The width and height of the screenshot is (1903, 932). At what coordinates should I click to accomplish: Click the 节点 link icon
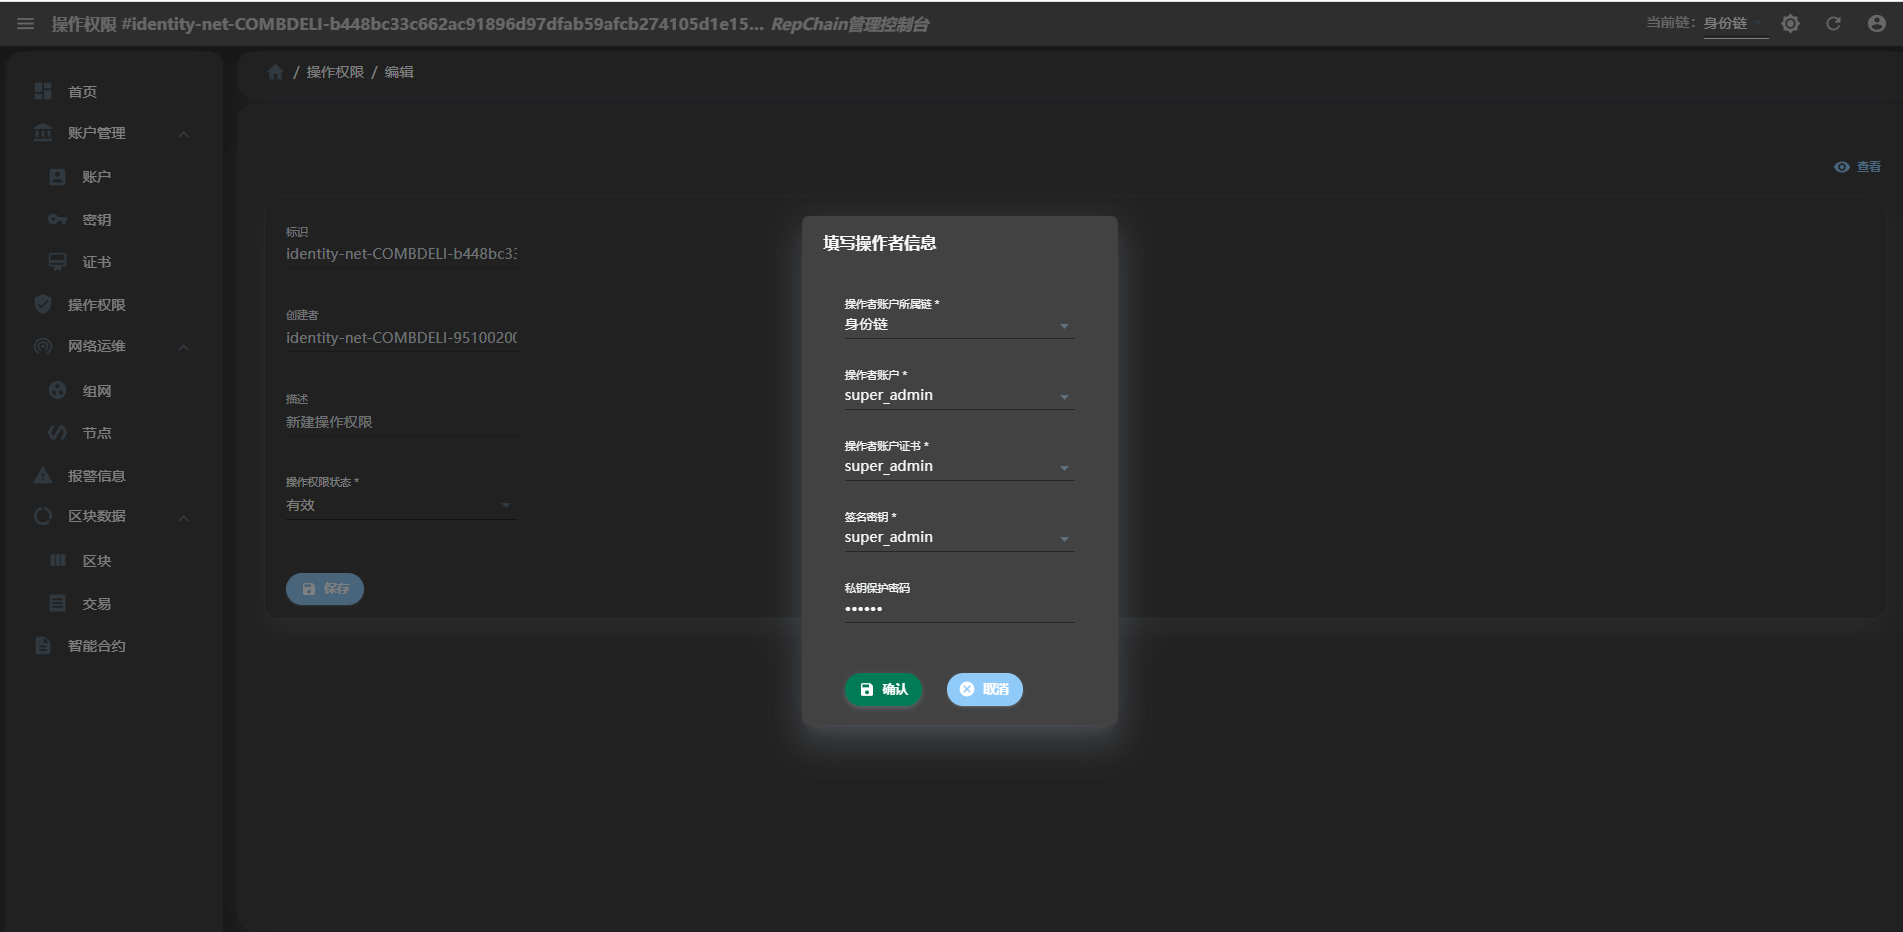58,432
